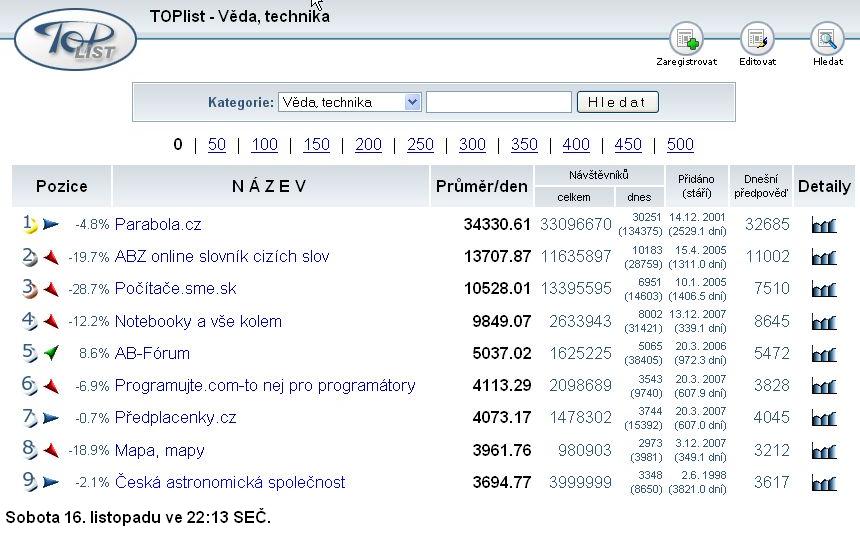
Task: Click the Dnešní předpověď column header
Action: (761, 186)
